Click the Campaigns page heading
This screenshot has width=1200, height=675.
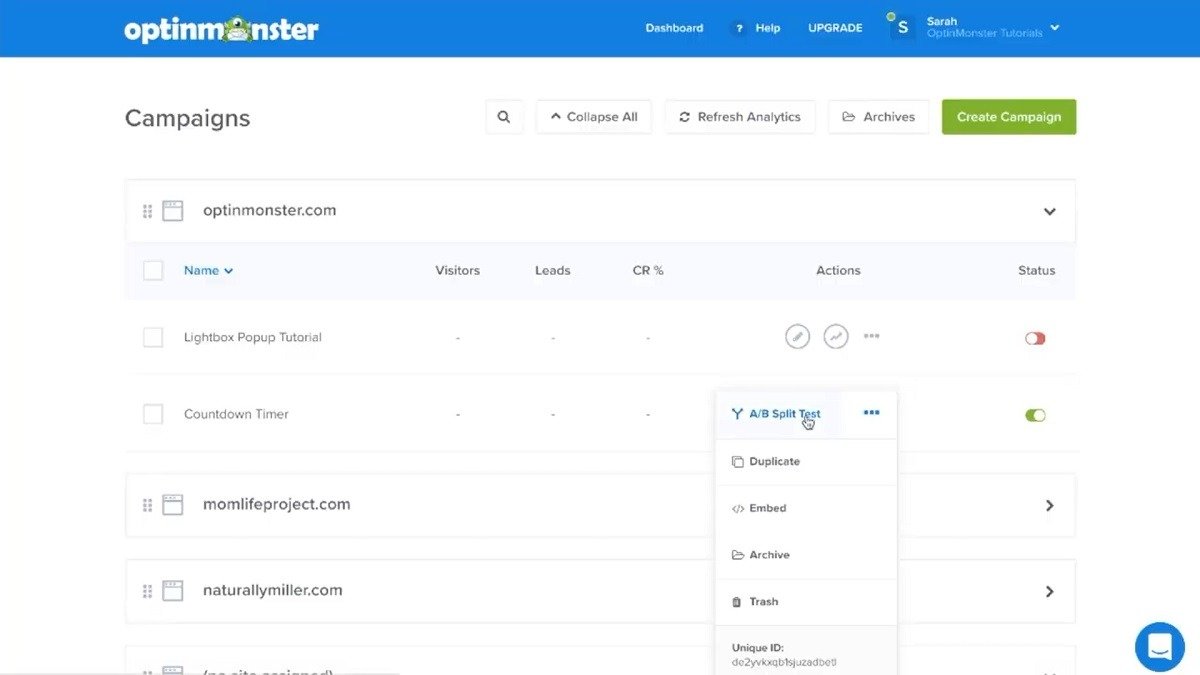coord(188,118)
